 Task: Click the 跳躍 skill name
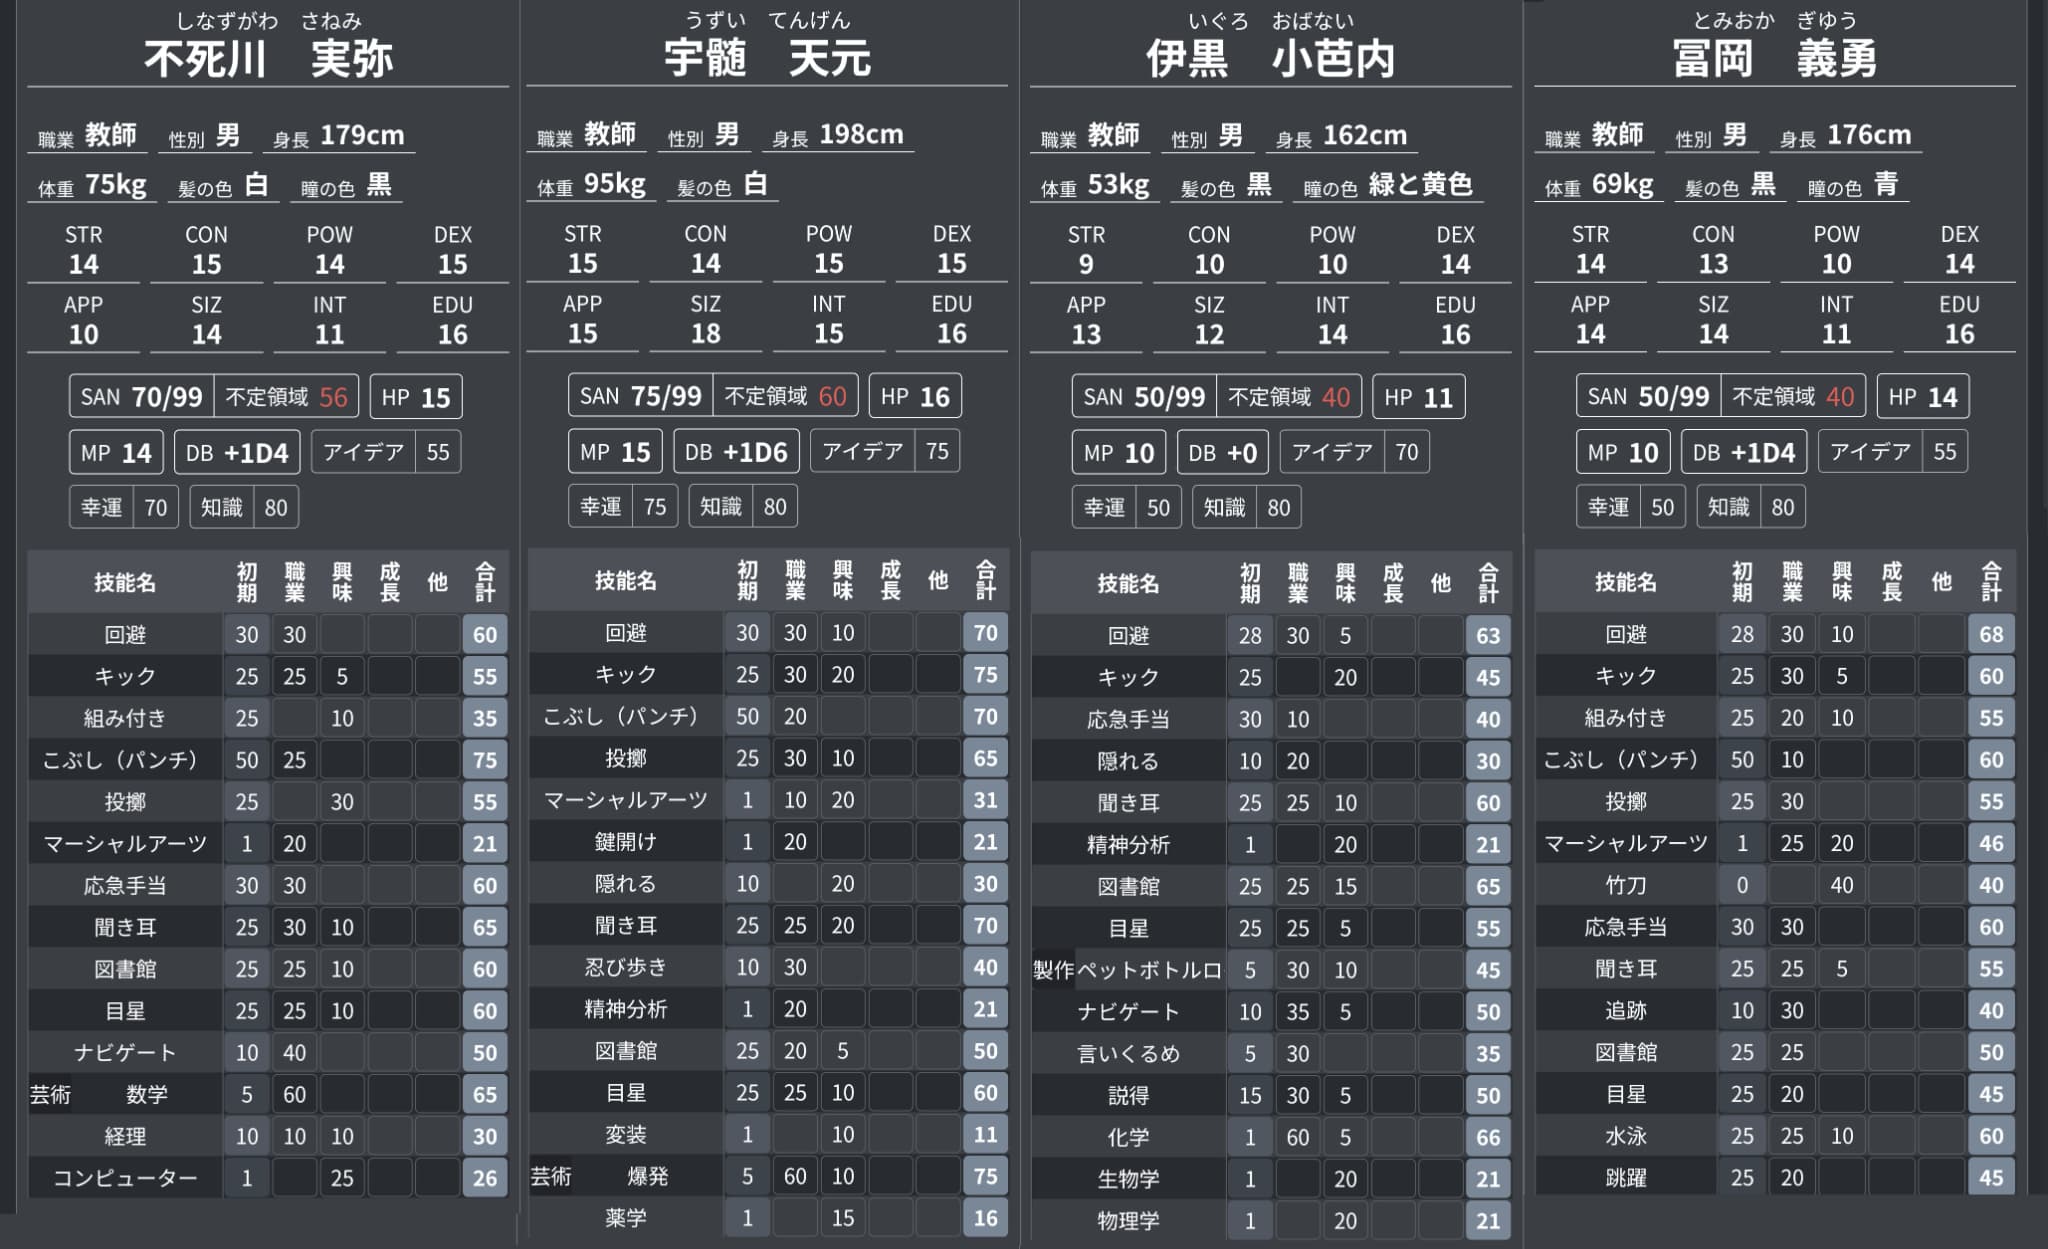point(1625,1178)
